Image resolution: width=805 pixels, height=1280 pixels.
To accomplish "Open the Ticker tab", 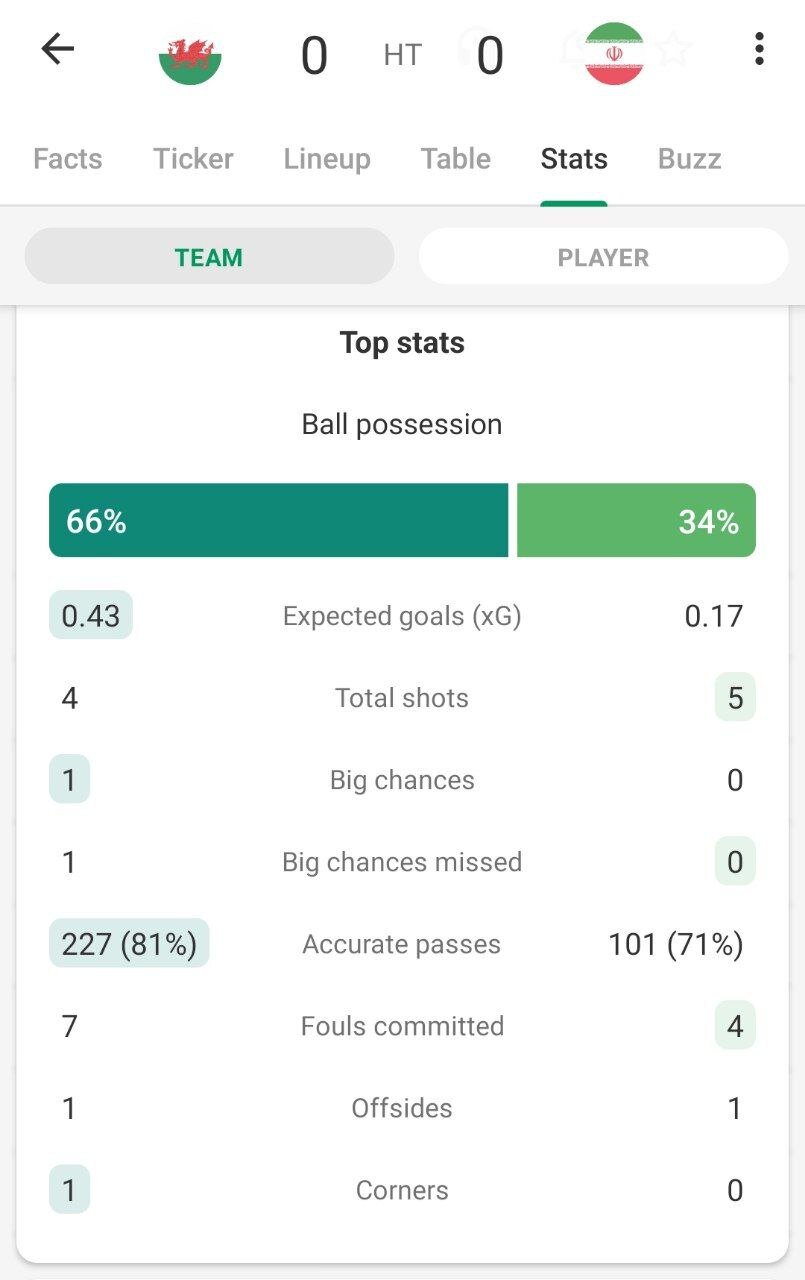I will 193,159.
